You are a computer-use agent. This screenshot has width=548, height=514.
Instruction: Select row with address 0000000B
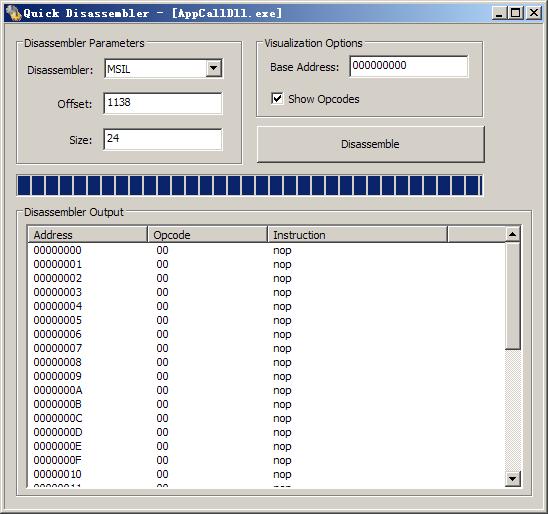pos(266,404)
